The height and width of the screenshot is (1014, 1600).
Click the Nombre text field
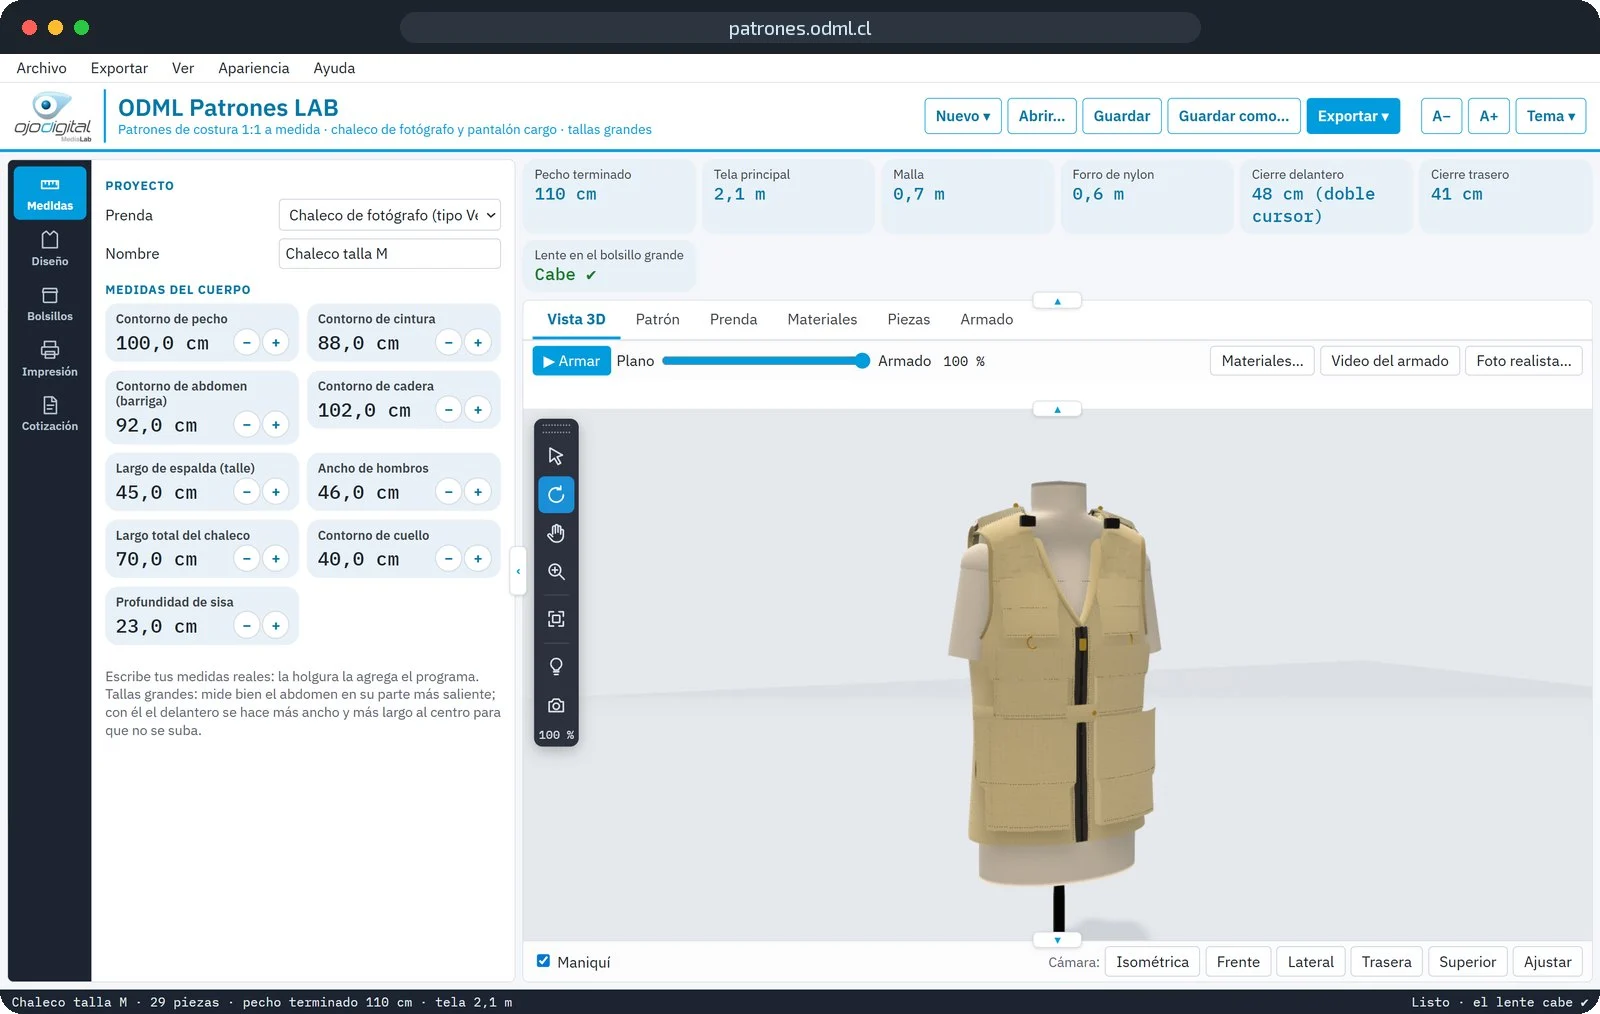click(390, 254)
